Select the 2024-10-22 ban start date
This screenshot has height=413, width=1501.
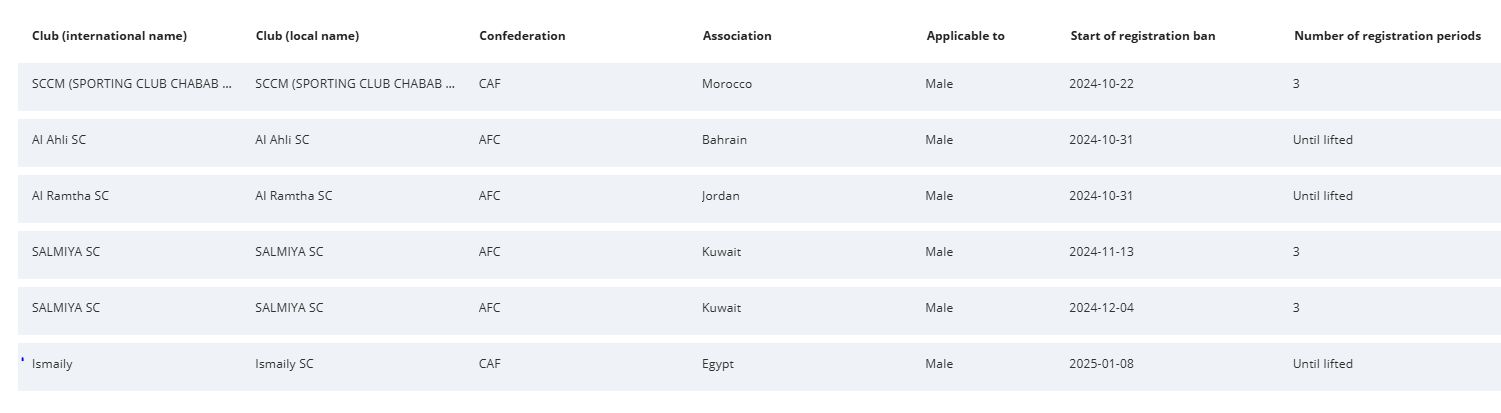[1101, 84]
